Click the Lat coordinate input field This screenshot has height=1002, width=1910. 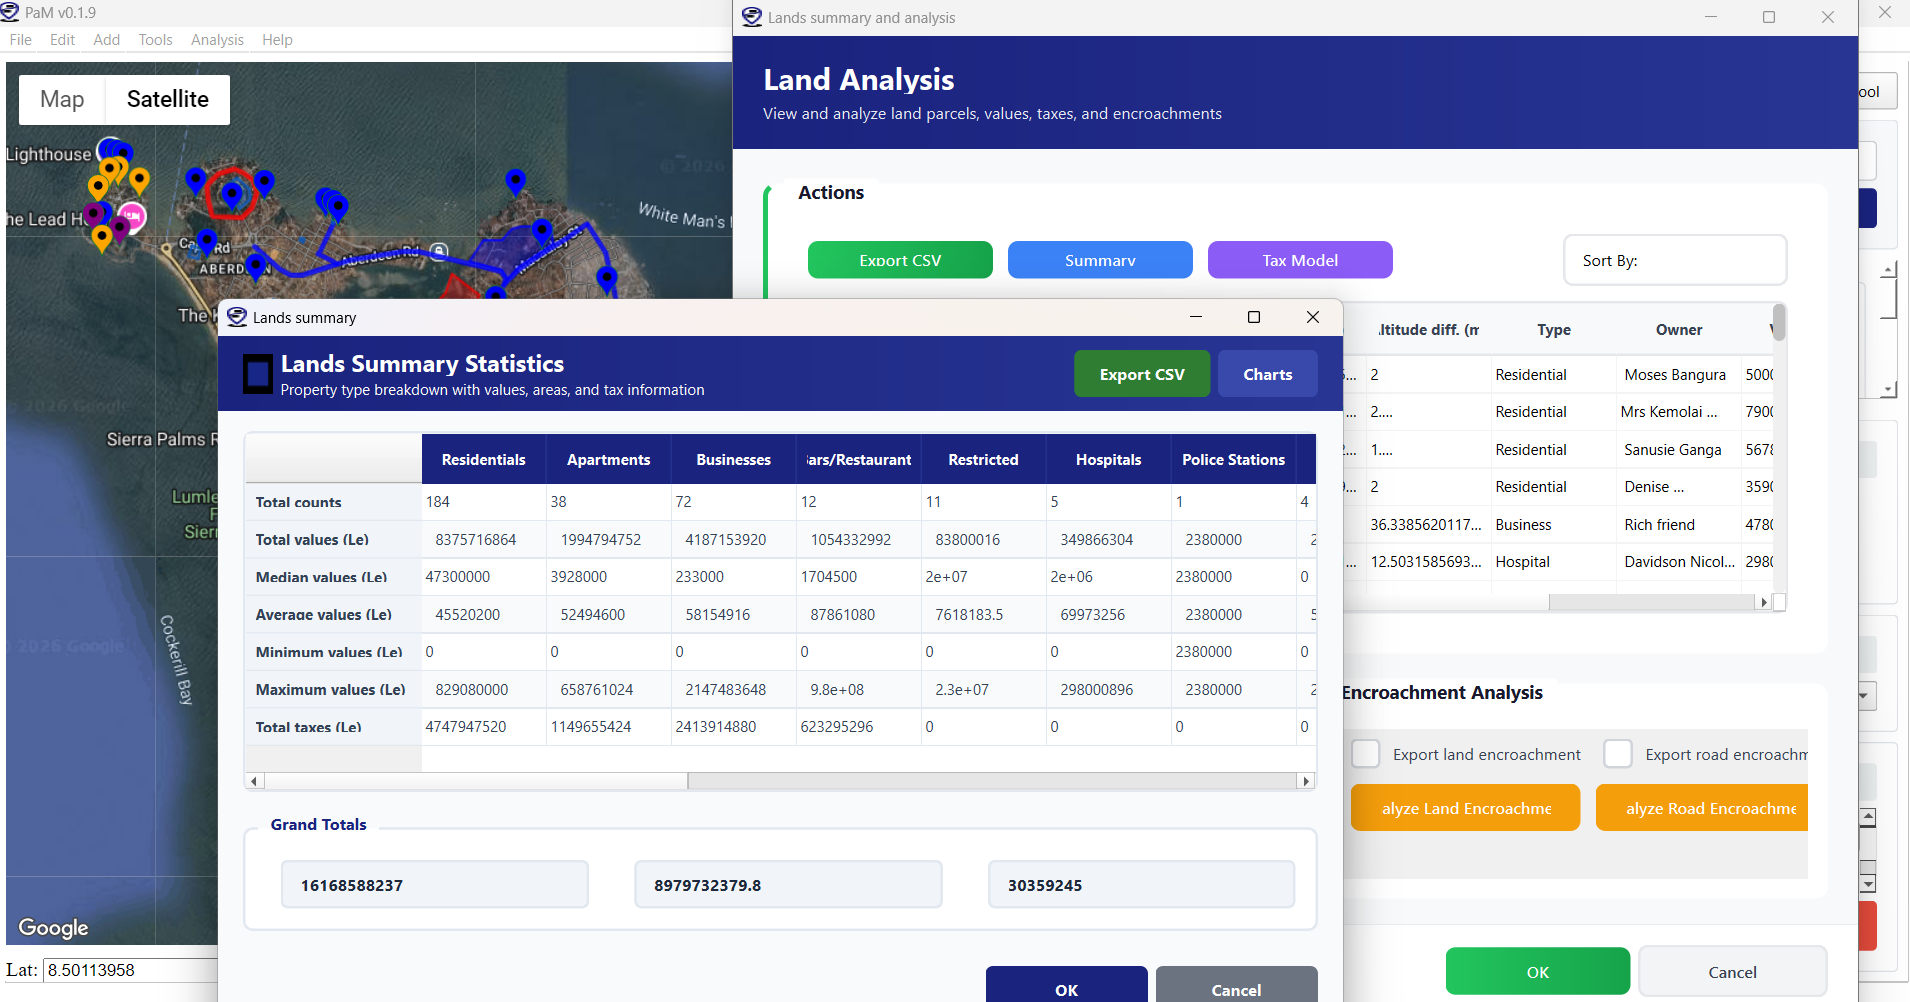tap(130, 970)
